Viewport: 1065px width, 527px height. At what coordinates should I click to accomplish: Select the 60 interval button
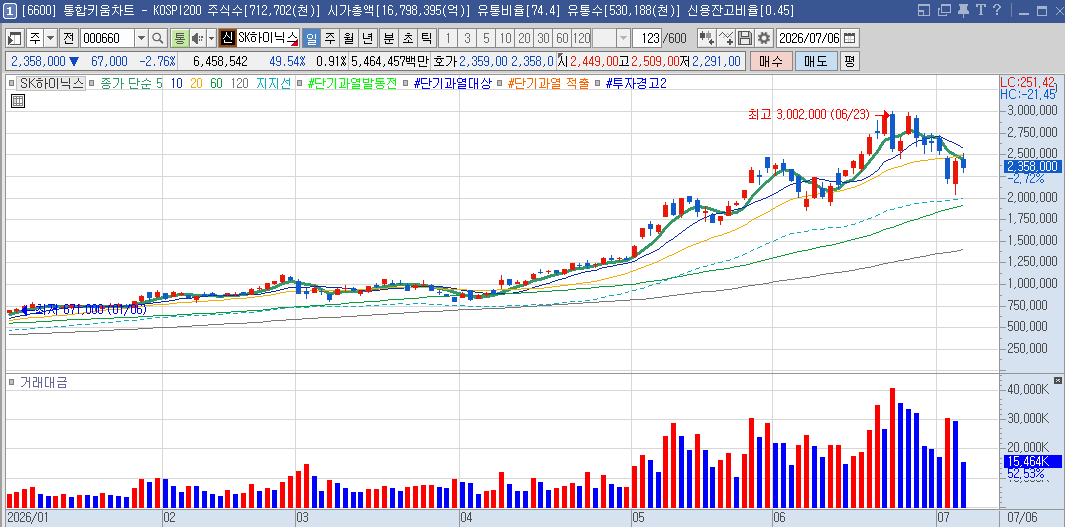click(x=562, y=38)
